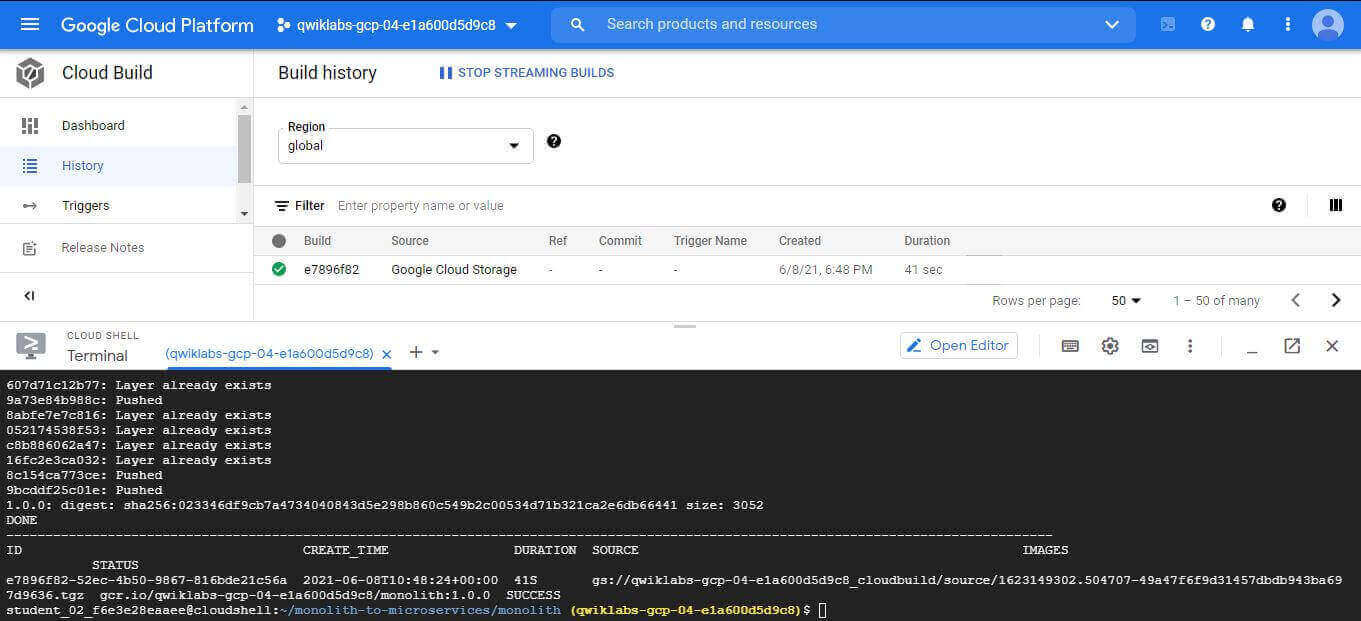Change rows per page 50 dropdown
This screenshot has height=621, width=1361.
tap(1126, 300)
